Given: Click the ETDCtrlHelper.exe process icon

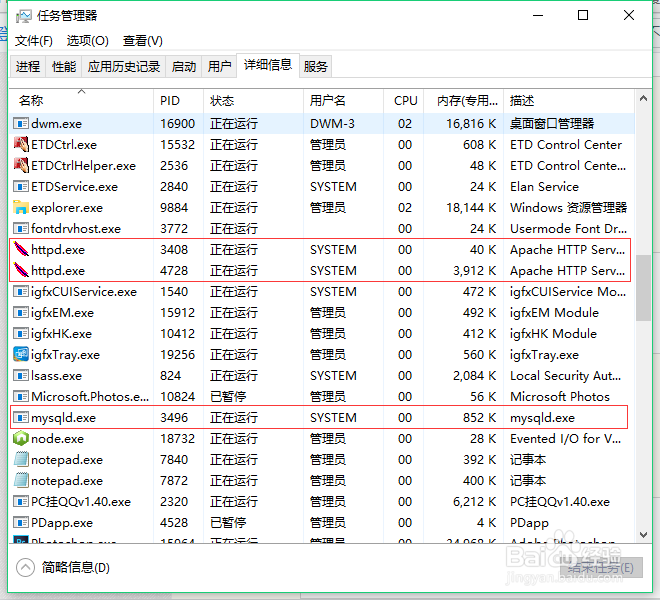Looking at the screenshot, I should click(x=21, y=165).
